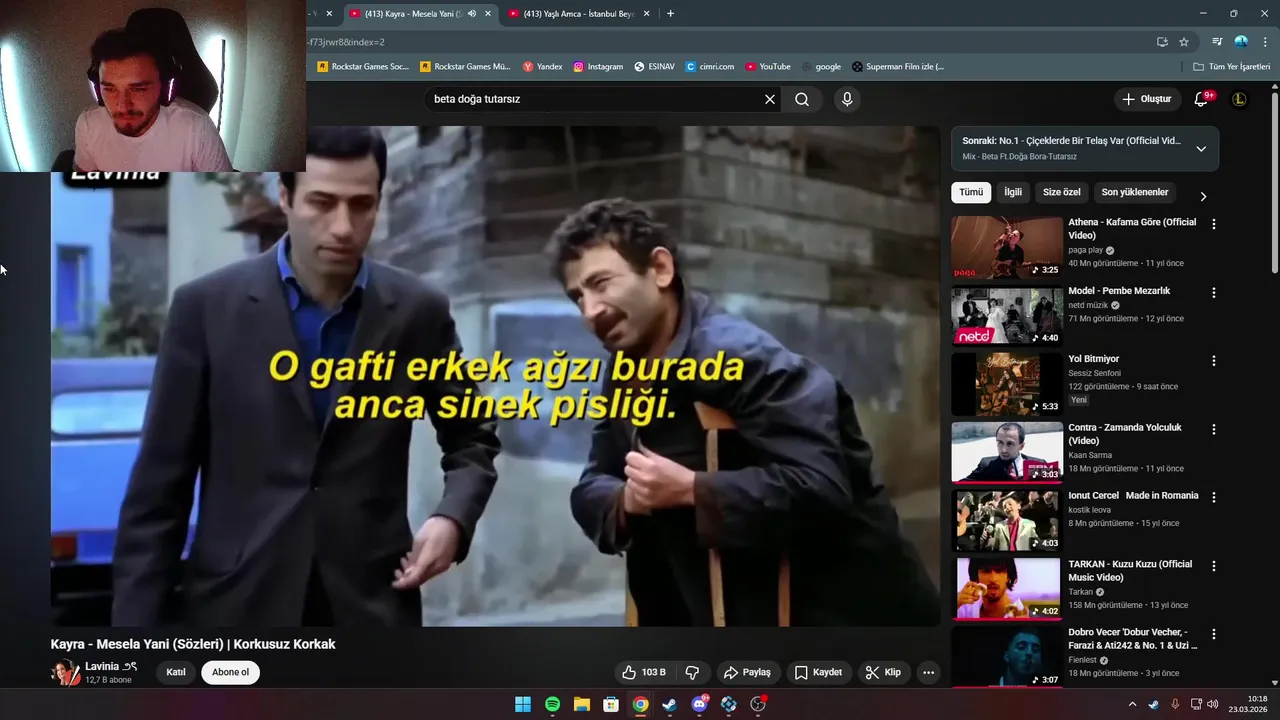Image resolution: width=1280 pixels, height=720 pixels.
Task: Open options menu for TARKAN - Kuzu Kuzu
Action: pos(1214,566)
